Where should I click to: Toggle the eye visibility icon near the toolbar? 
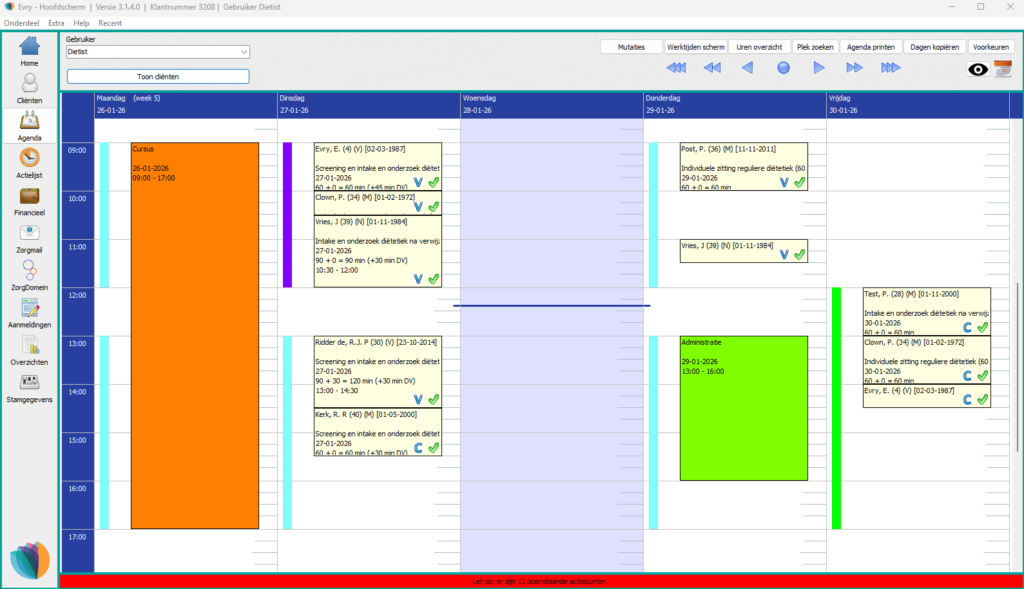(x=977, y=70)
